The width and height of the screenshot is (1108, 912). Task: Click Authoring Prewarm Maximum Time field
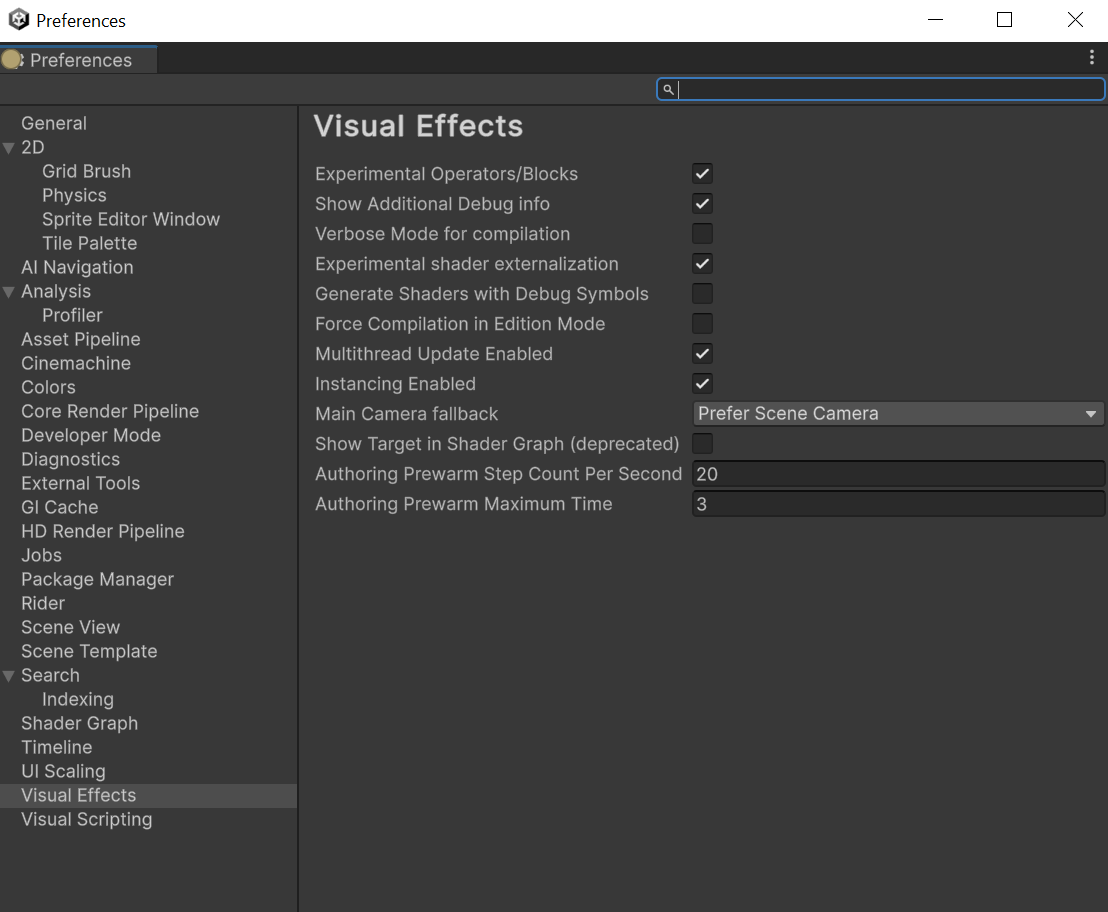898,504
